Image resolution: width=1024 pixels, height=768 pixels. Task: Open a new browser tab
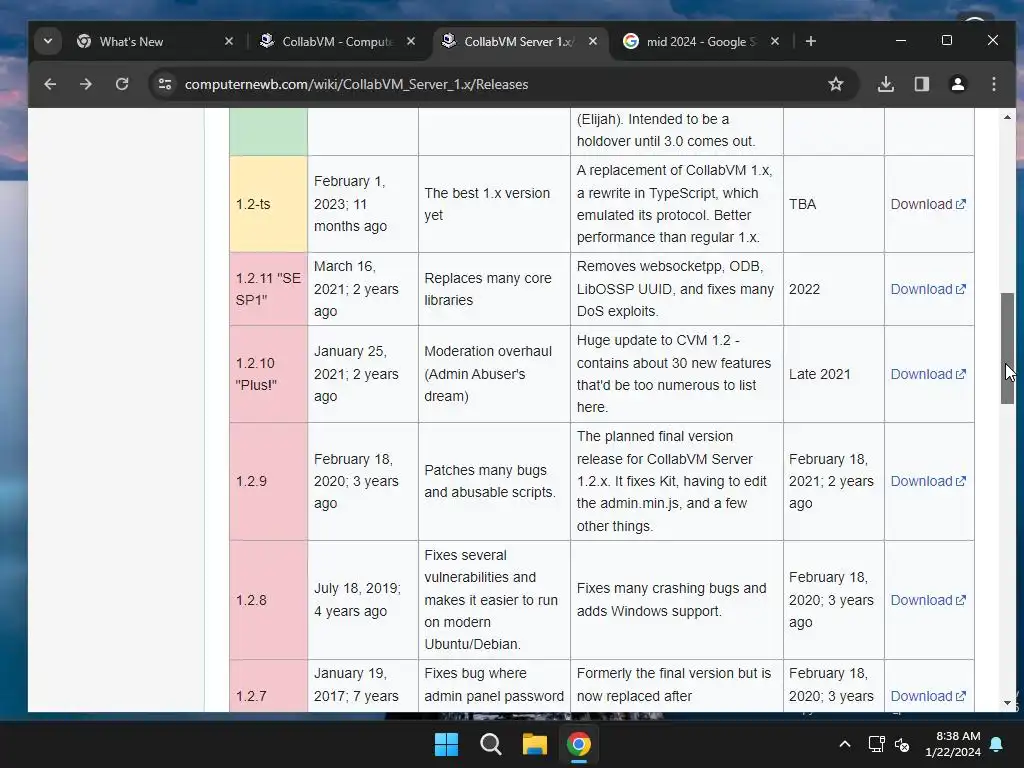click(810, 41)
